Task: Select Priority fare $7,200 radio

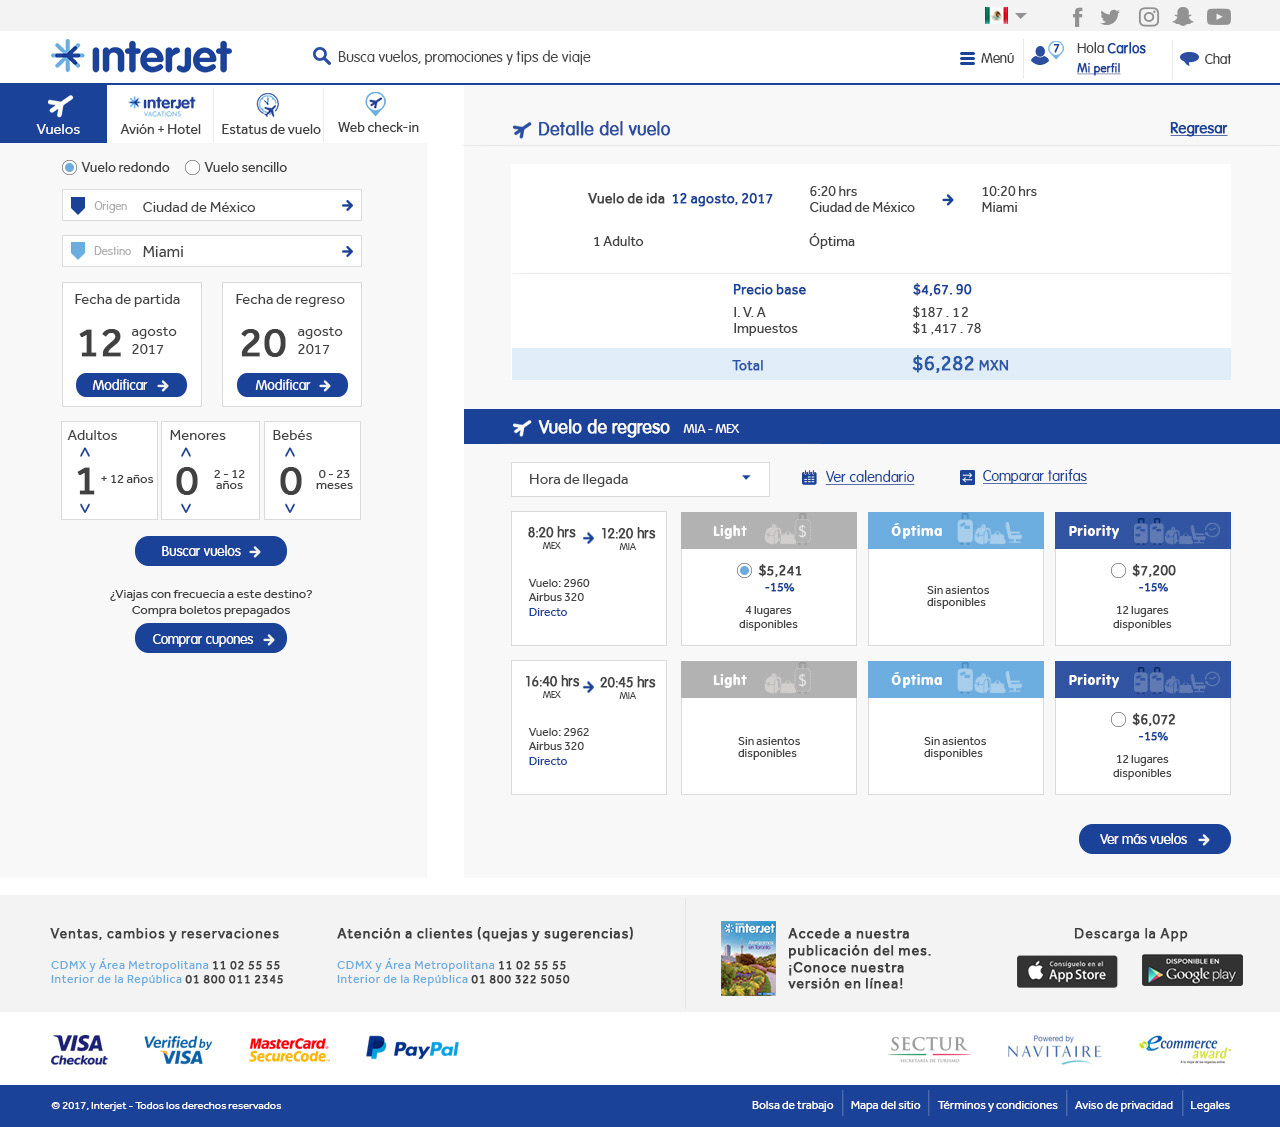Action: (x=1118, y=570)
